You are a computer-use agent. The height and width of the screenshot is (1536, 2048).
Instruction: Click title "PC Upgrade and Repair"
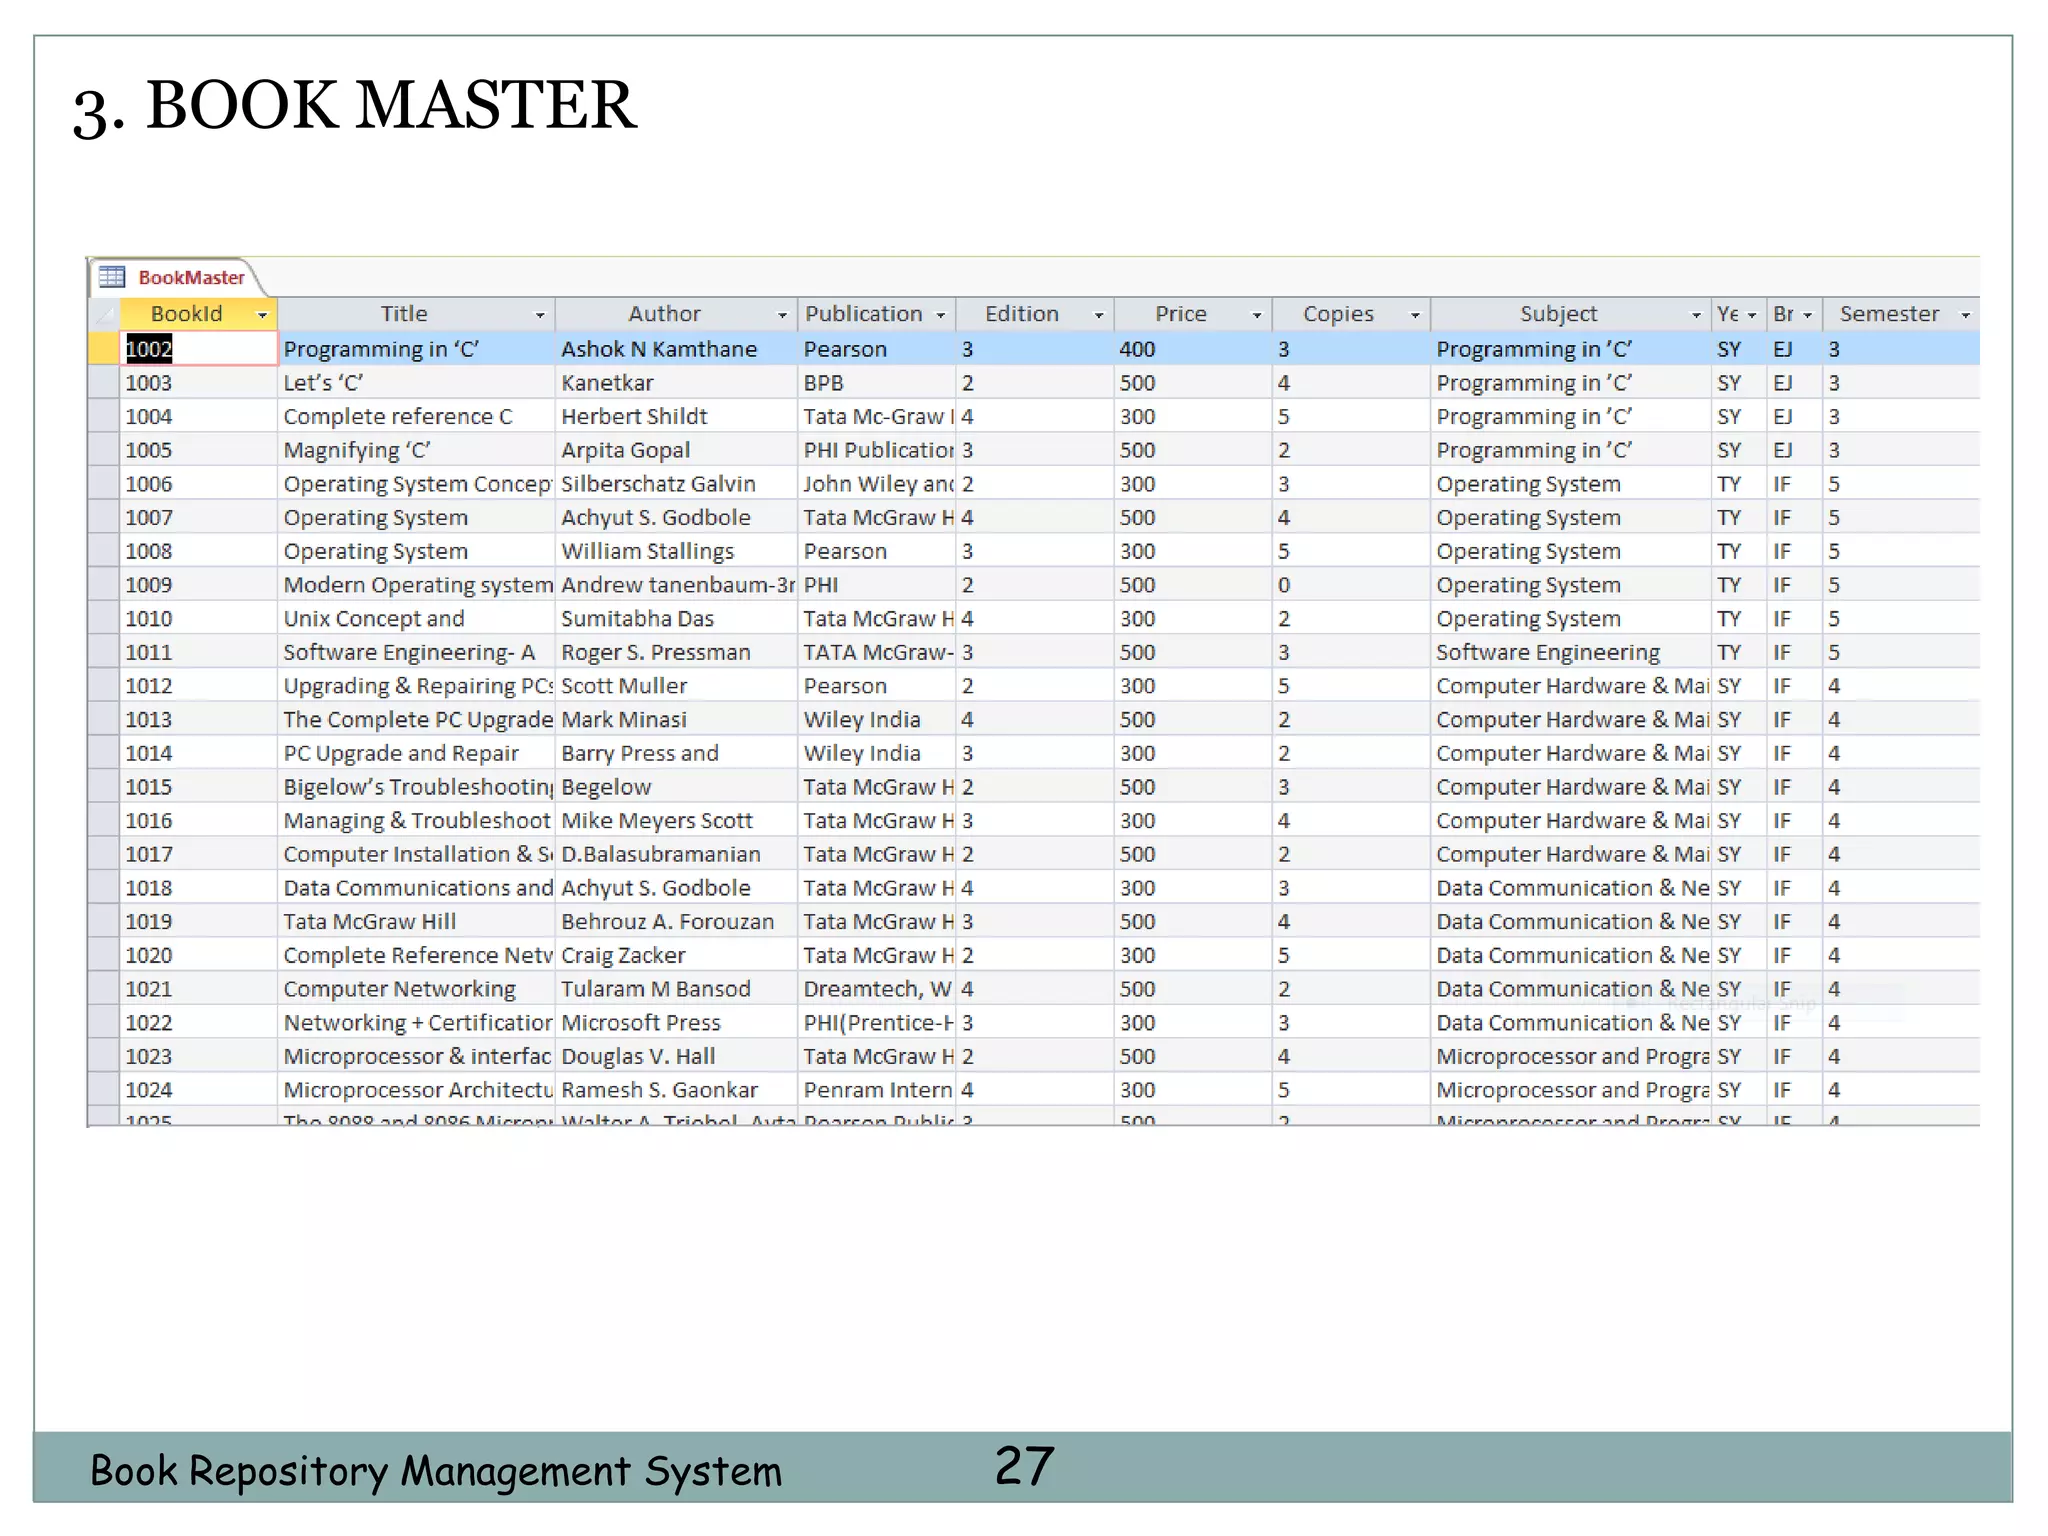pyautogui.click(x=401, y=753)
